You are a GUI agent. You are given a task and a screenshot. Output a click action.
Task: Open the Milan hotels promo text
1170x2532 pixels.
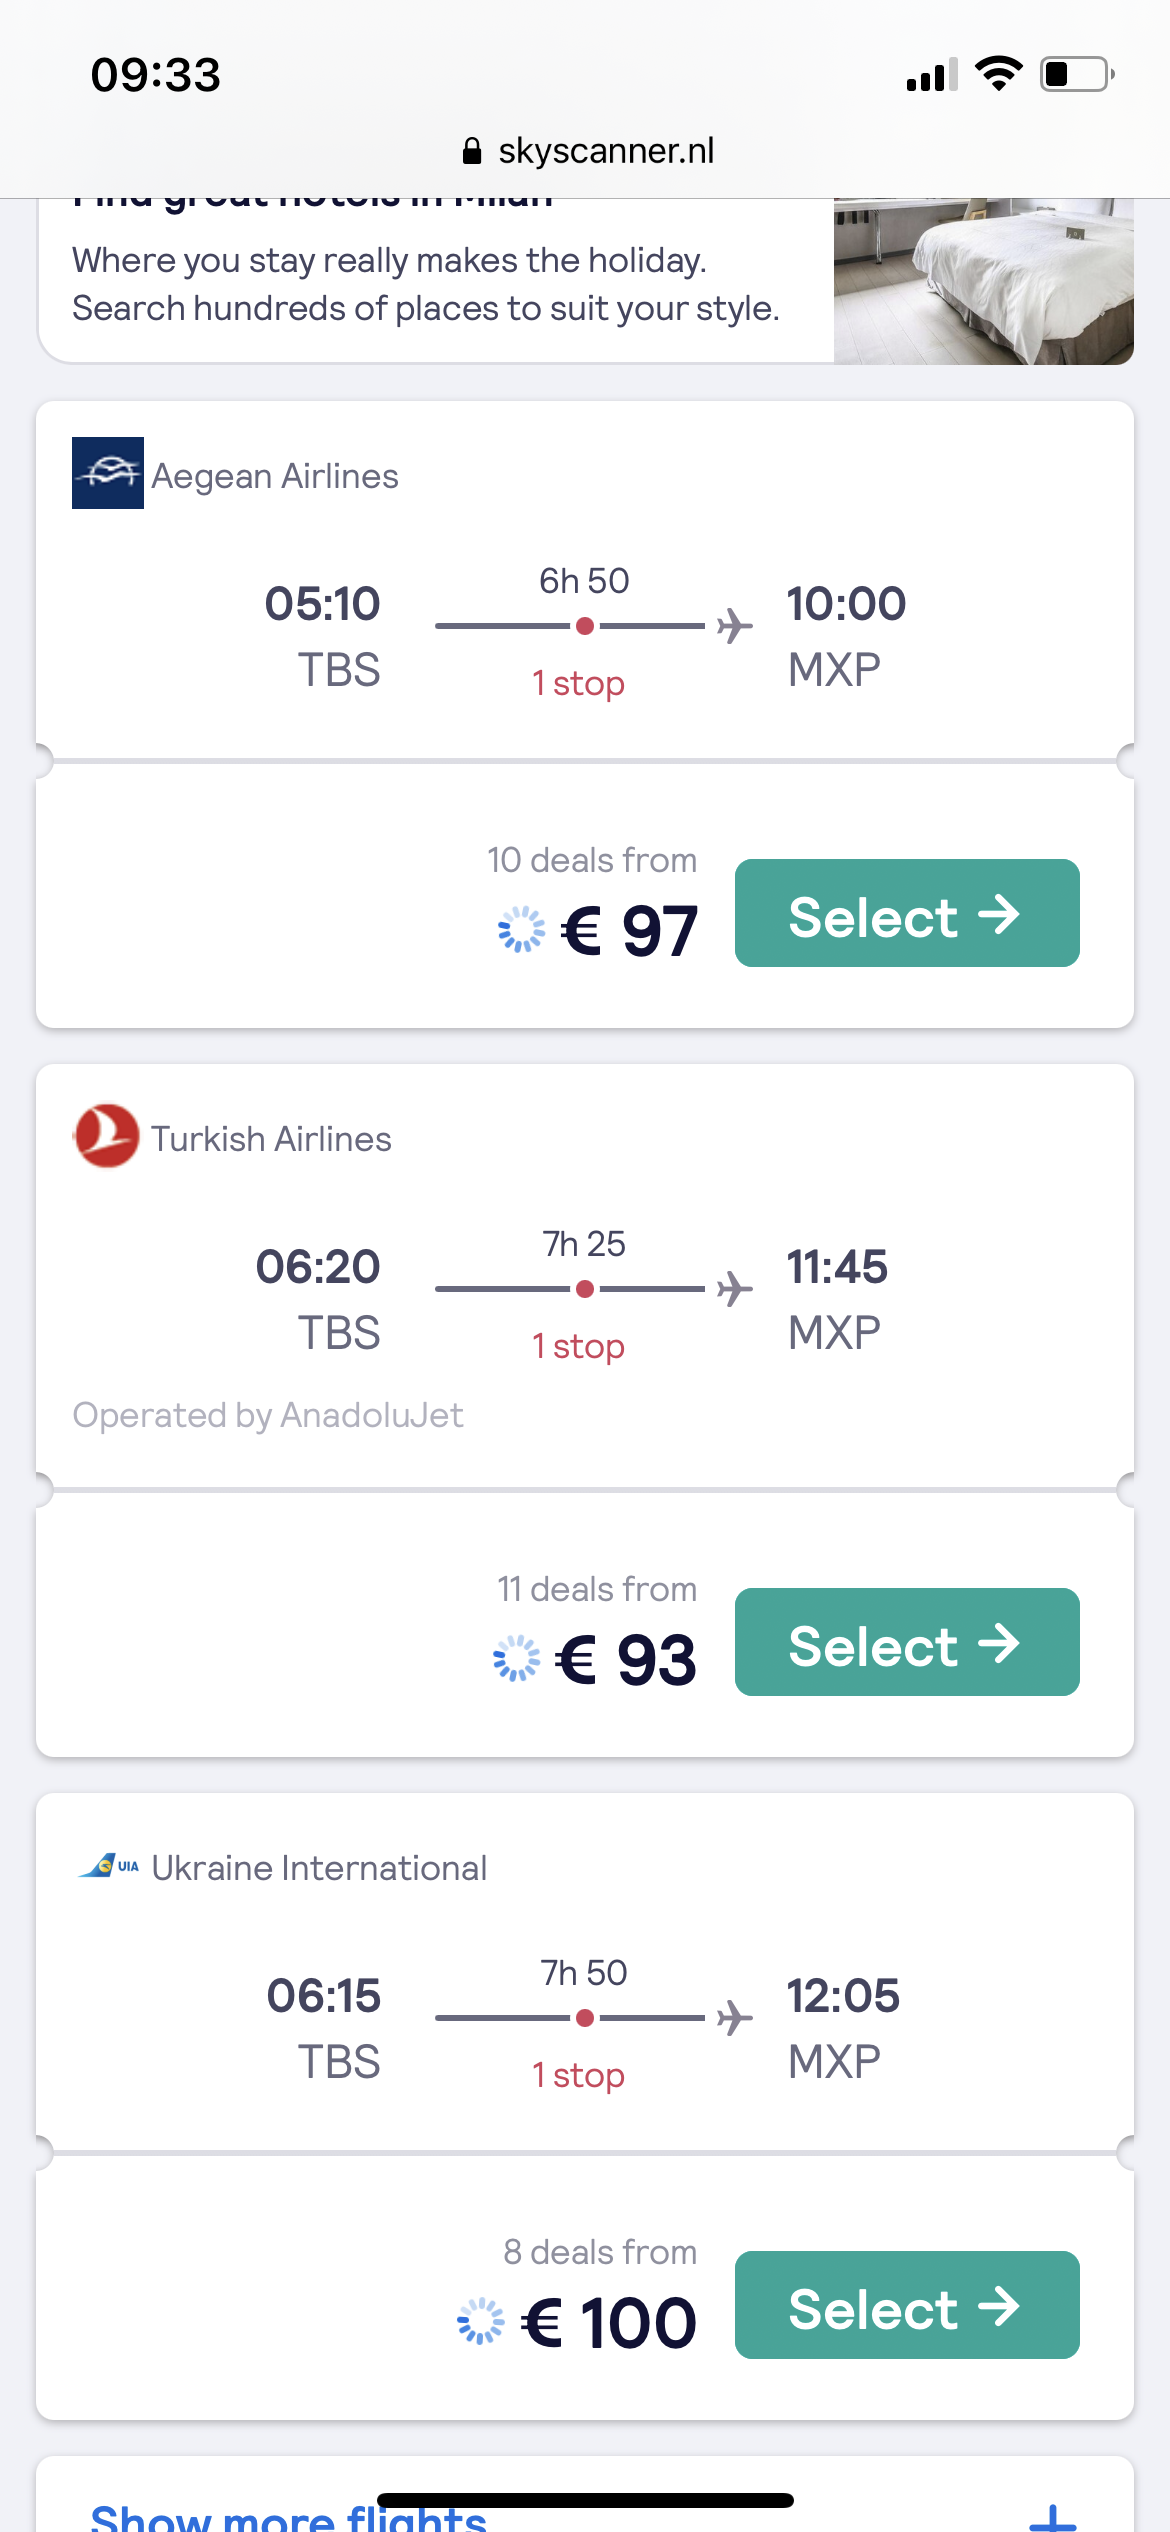click(x=425, y=284)
